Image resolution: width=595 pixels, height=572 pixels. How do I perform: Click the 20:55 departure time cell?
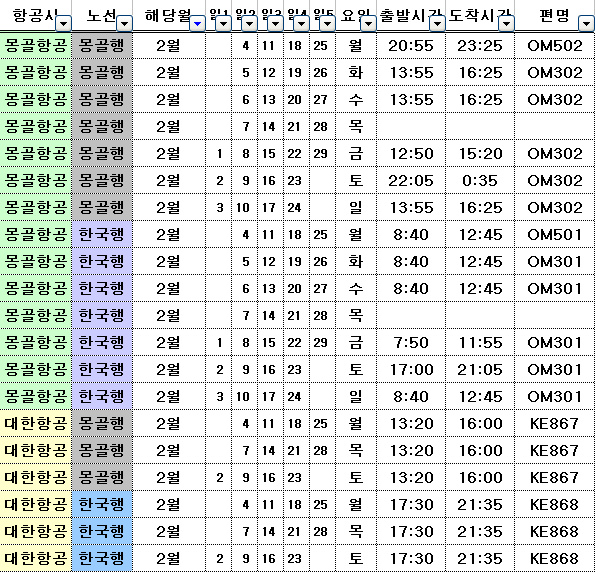(x=411, y=46)
